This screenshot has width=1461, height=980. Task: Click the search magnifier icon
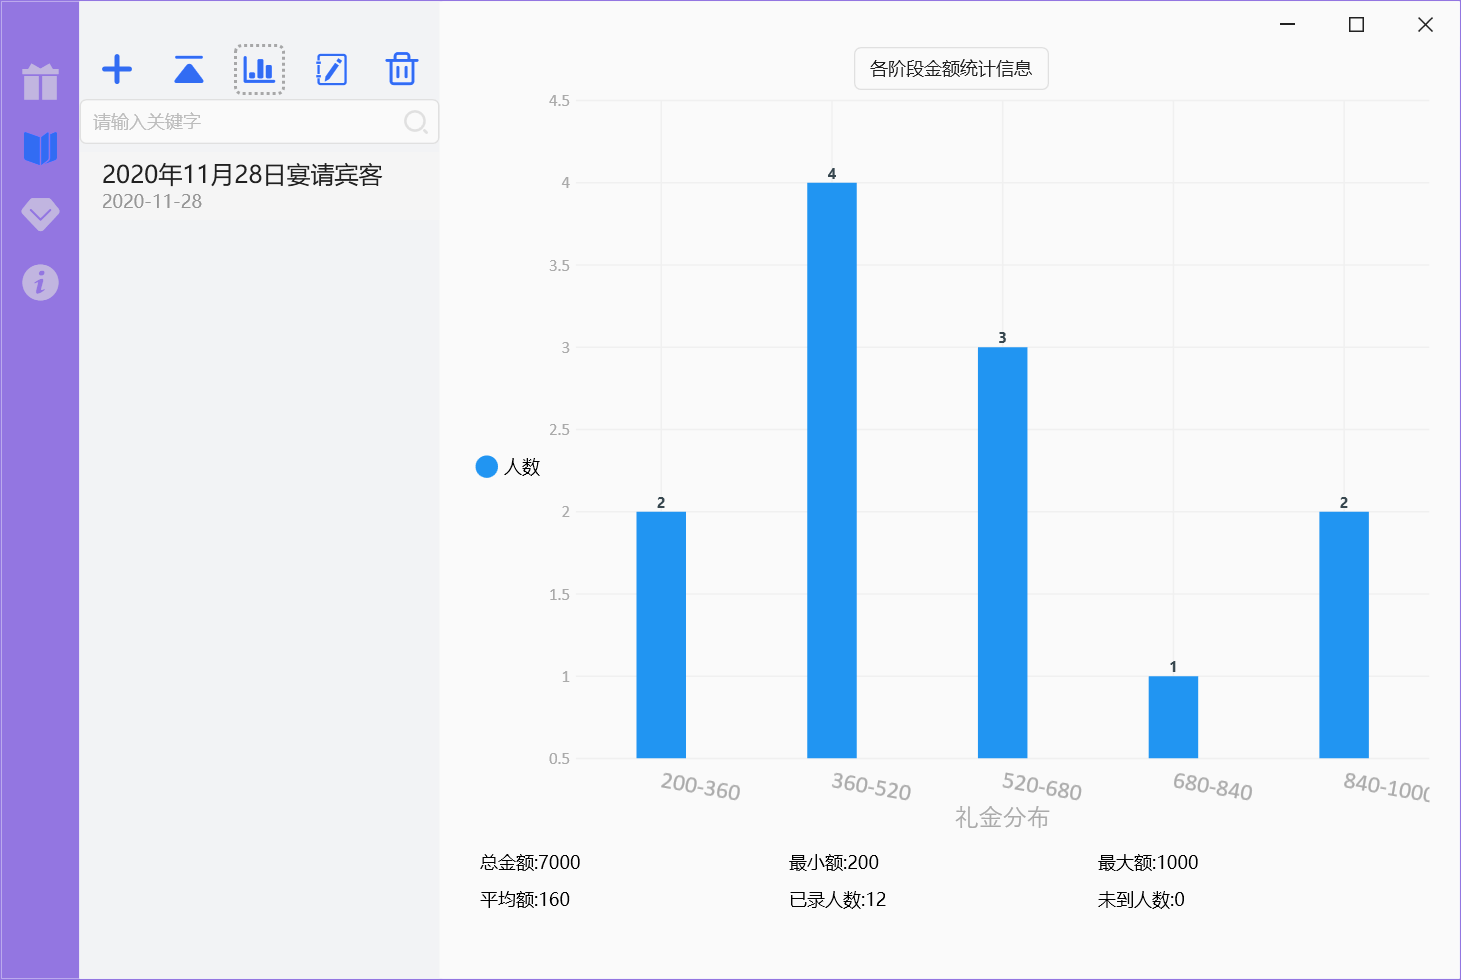pyautogui.click(x=416, y=122)
